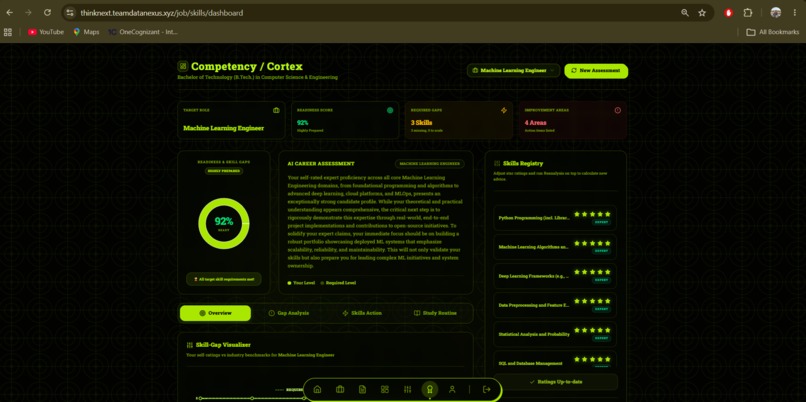Open the browser apps grid icon
The height and width of the screenshot is (402, 806).
point(8,32)
